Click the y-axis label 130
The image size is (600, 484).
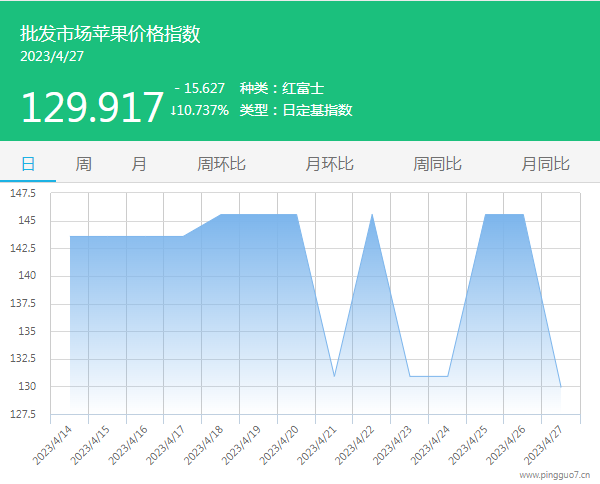click(27, 386)
